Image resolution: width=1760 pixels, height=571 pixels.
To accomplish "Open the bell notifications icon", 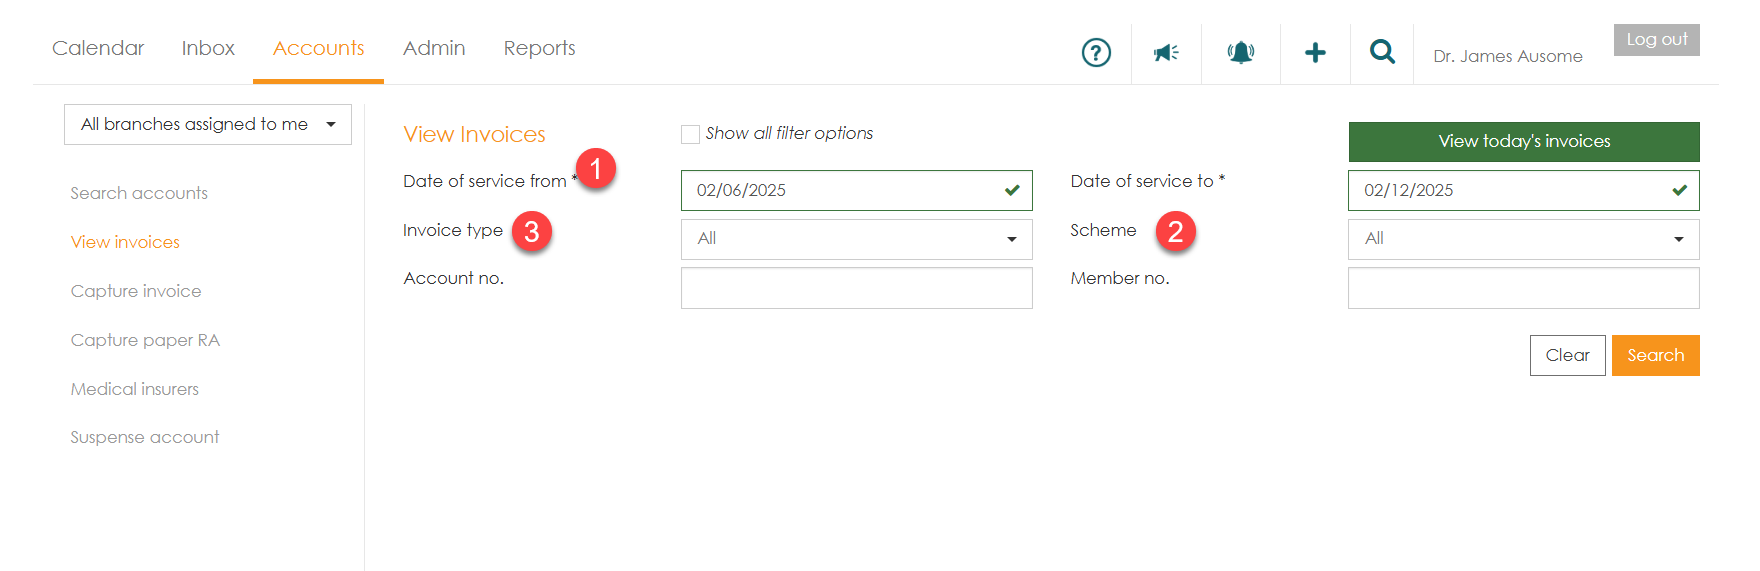I will tap(1240, 52).
